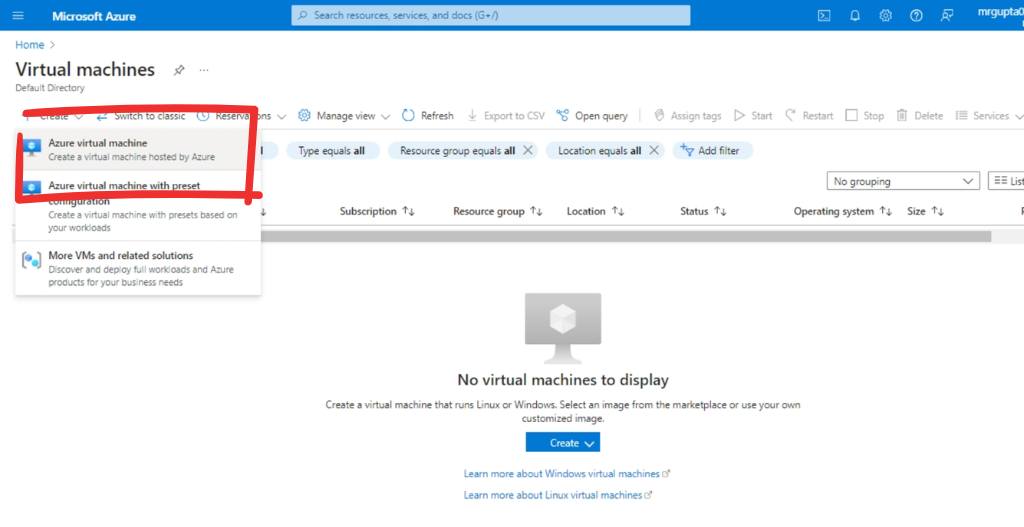Open the No grouping dropdown
The height and width of the screenshot is (527, 1024).
(903, 181)
